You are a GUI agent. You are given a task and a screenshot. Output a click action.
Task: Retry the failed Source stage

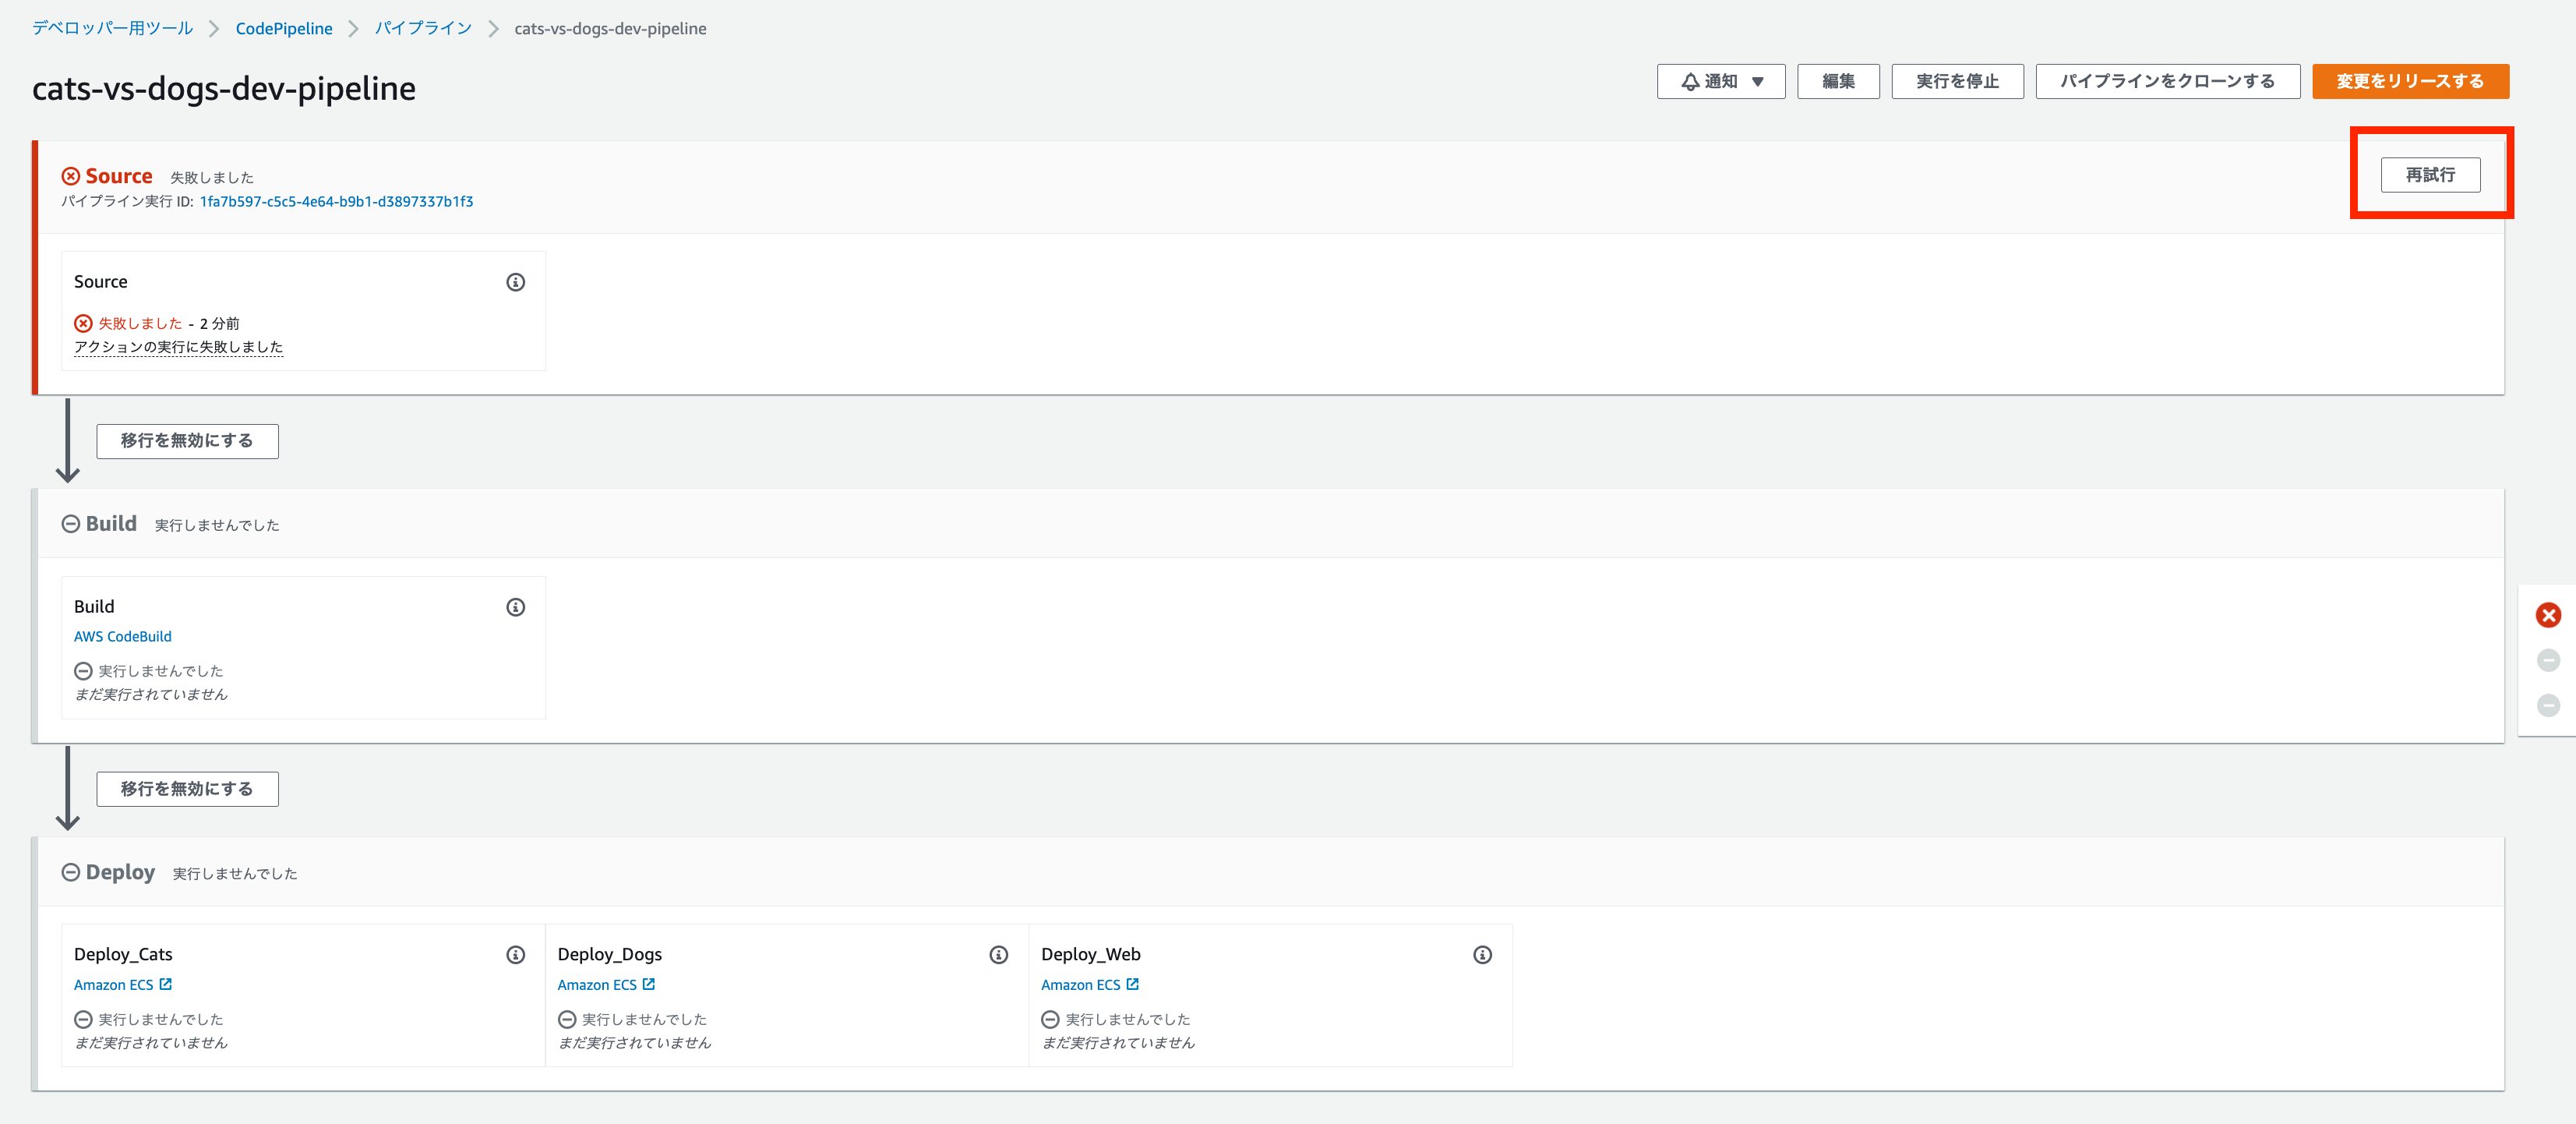tap(2431, 174)
